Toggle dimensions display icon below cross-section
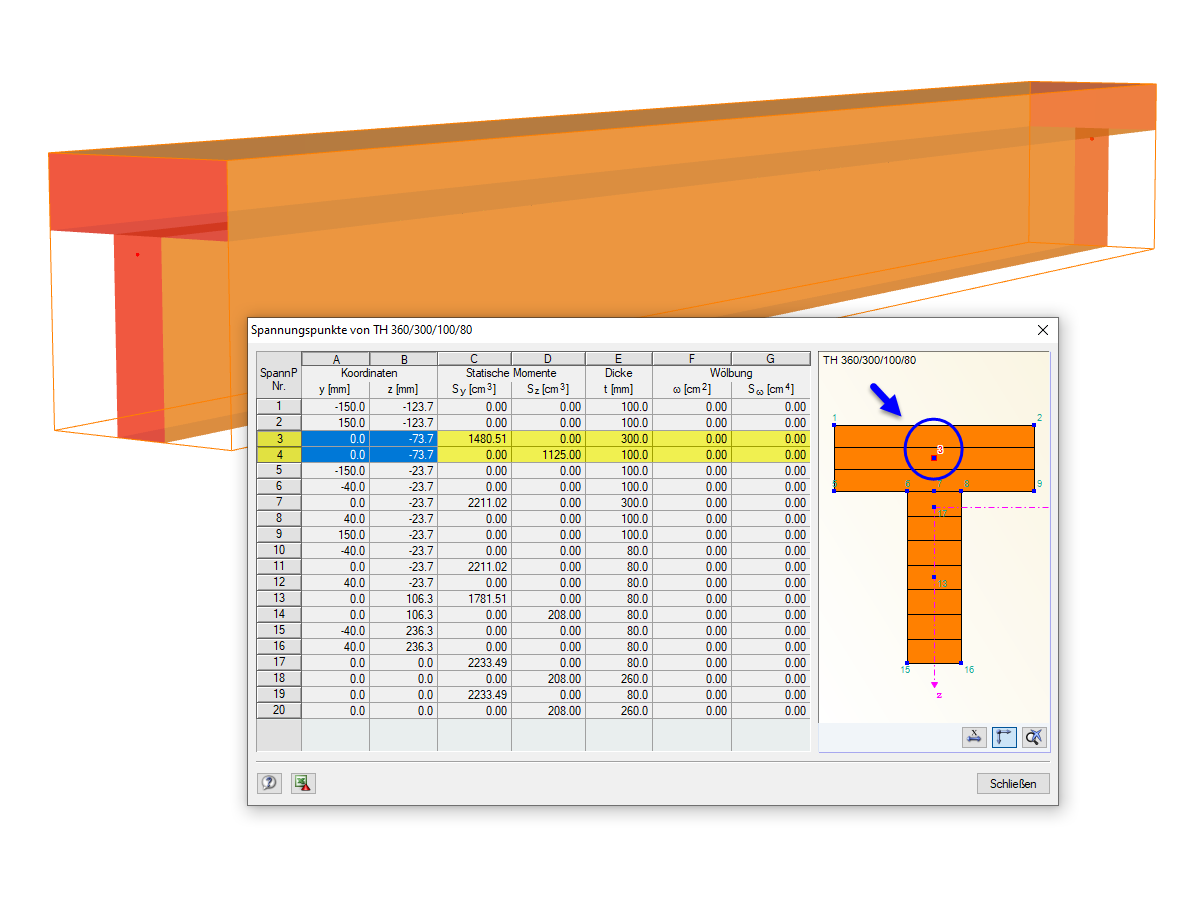The height and width of the screenshot is (900, 1200). 974,737
